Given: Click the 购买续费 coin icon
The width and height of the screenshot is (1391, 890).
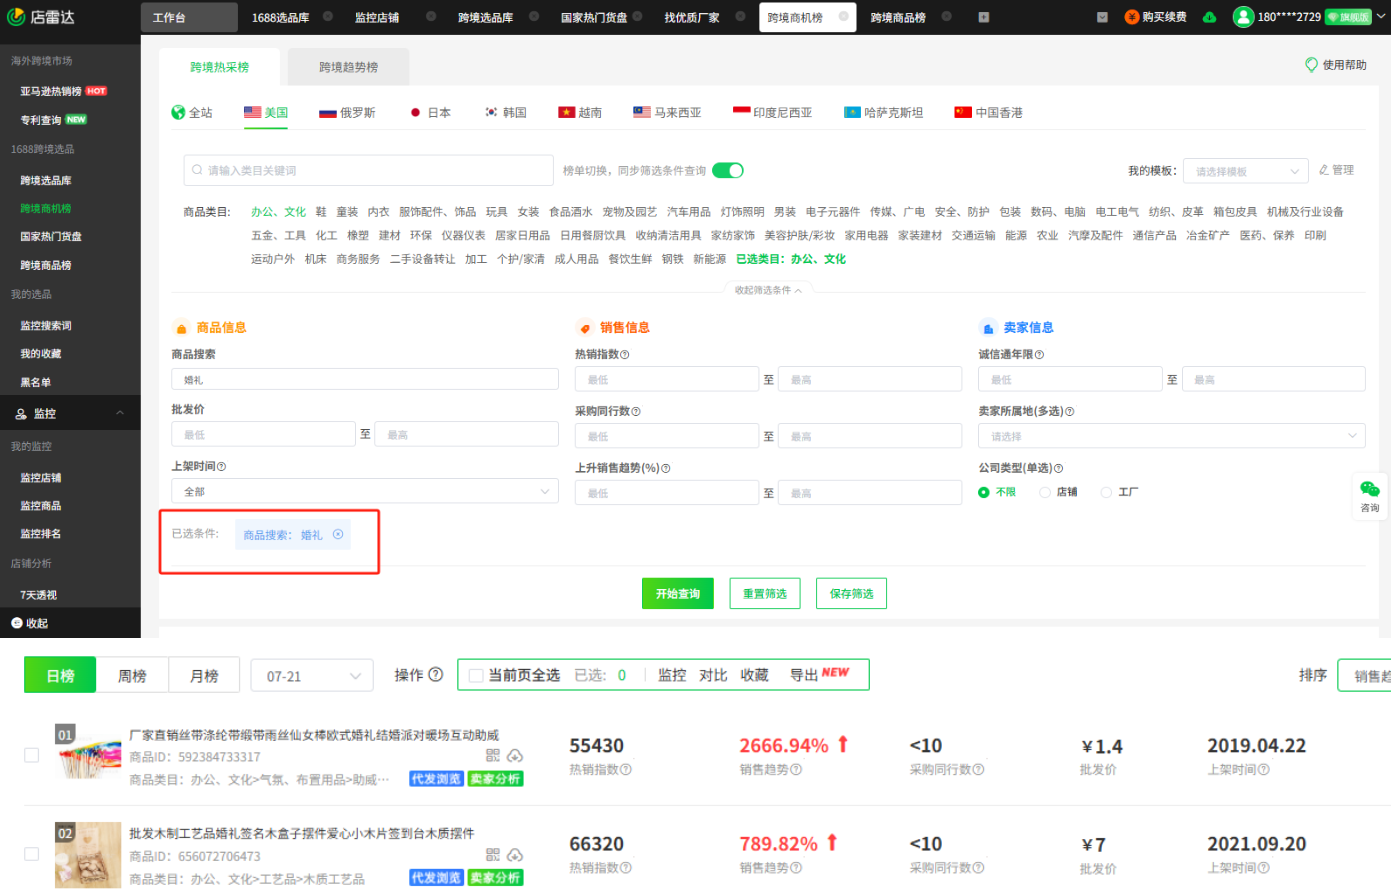Looking at the screenshot, I should coord(1131,17).
